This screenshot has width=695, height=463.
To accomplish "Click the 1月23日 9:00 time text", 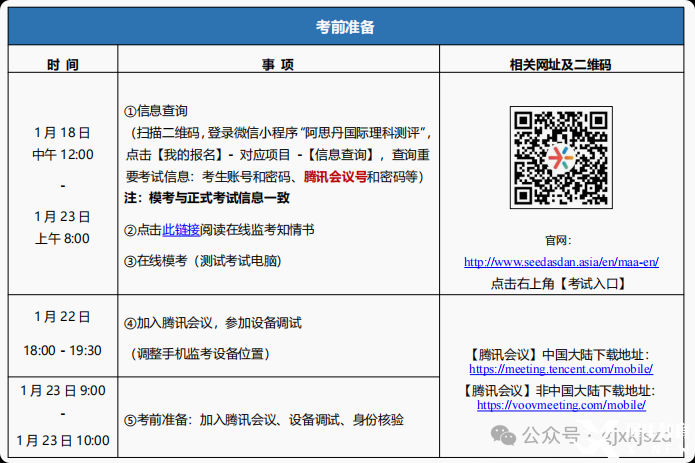I will 63,390.
